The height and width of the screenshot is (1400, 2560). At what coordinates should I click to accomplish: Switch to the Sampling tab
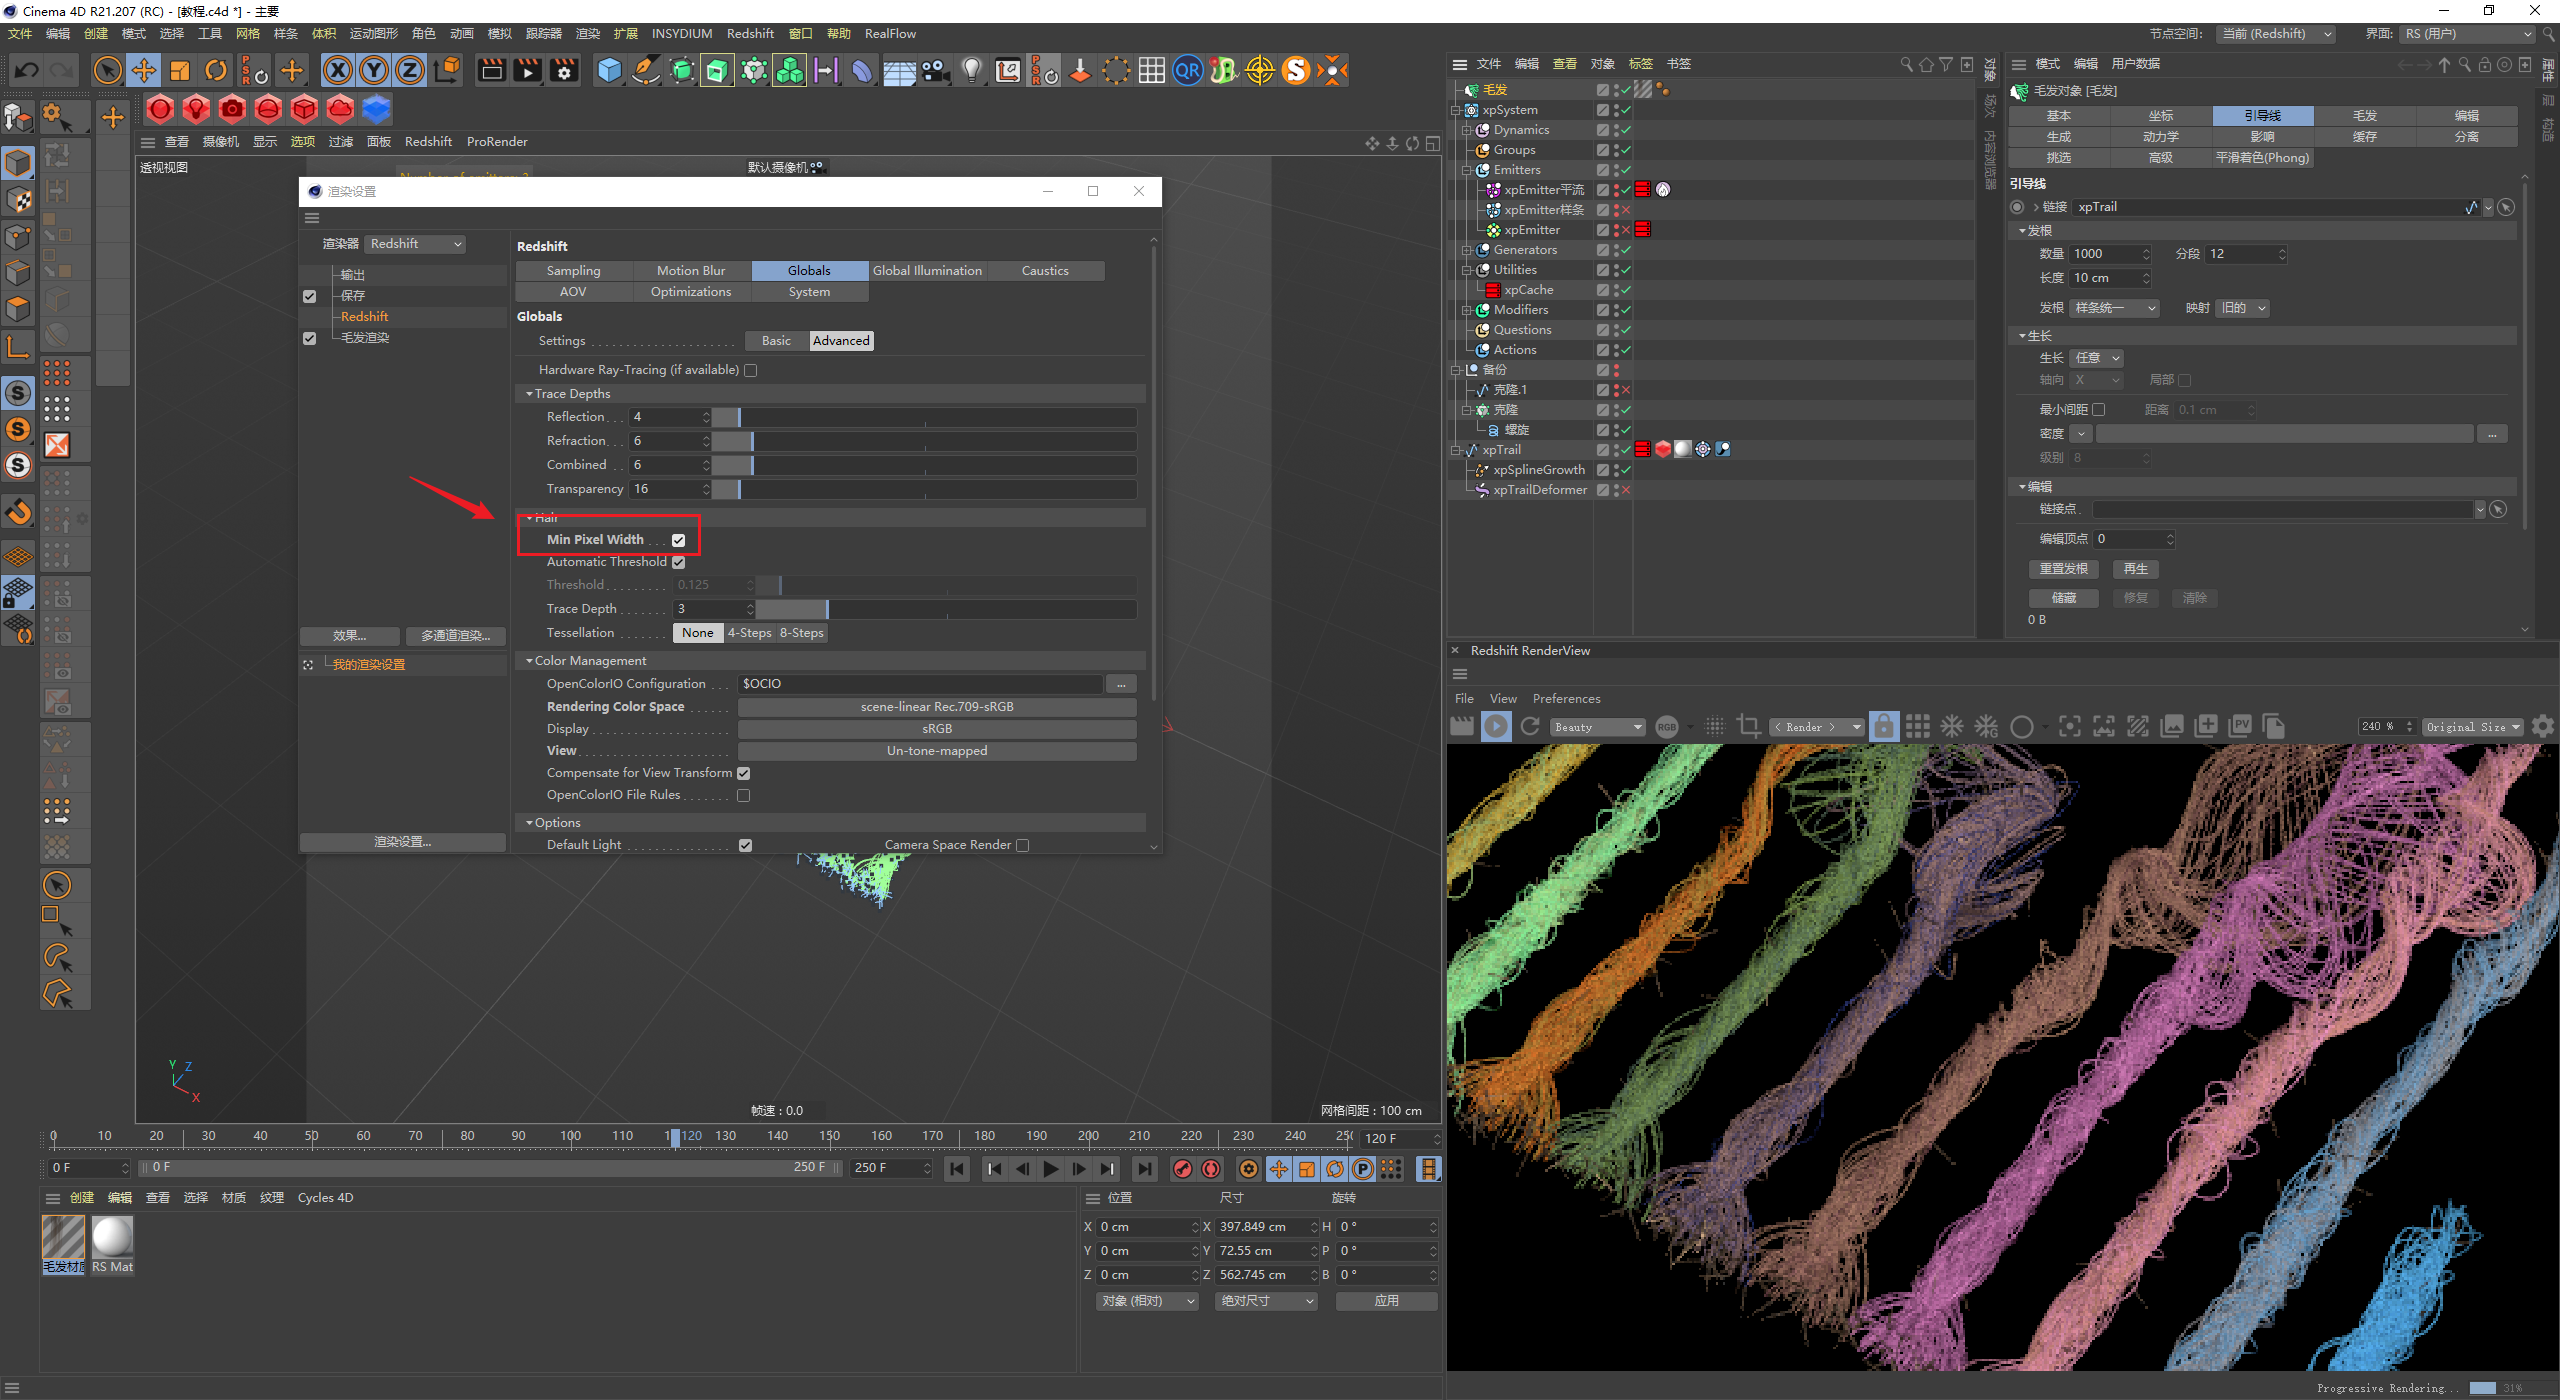point(573,271)
